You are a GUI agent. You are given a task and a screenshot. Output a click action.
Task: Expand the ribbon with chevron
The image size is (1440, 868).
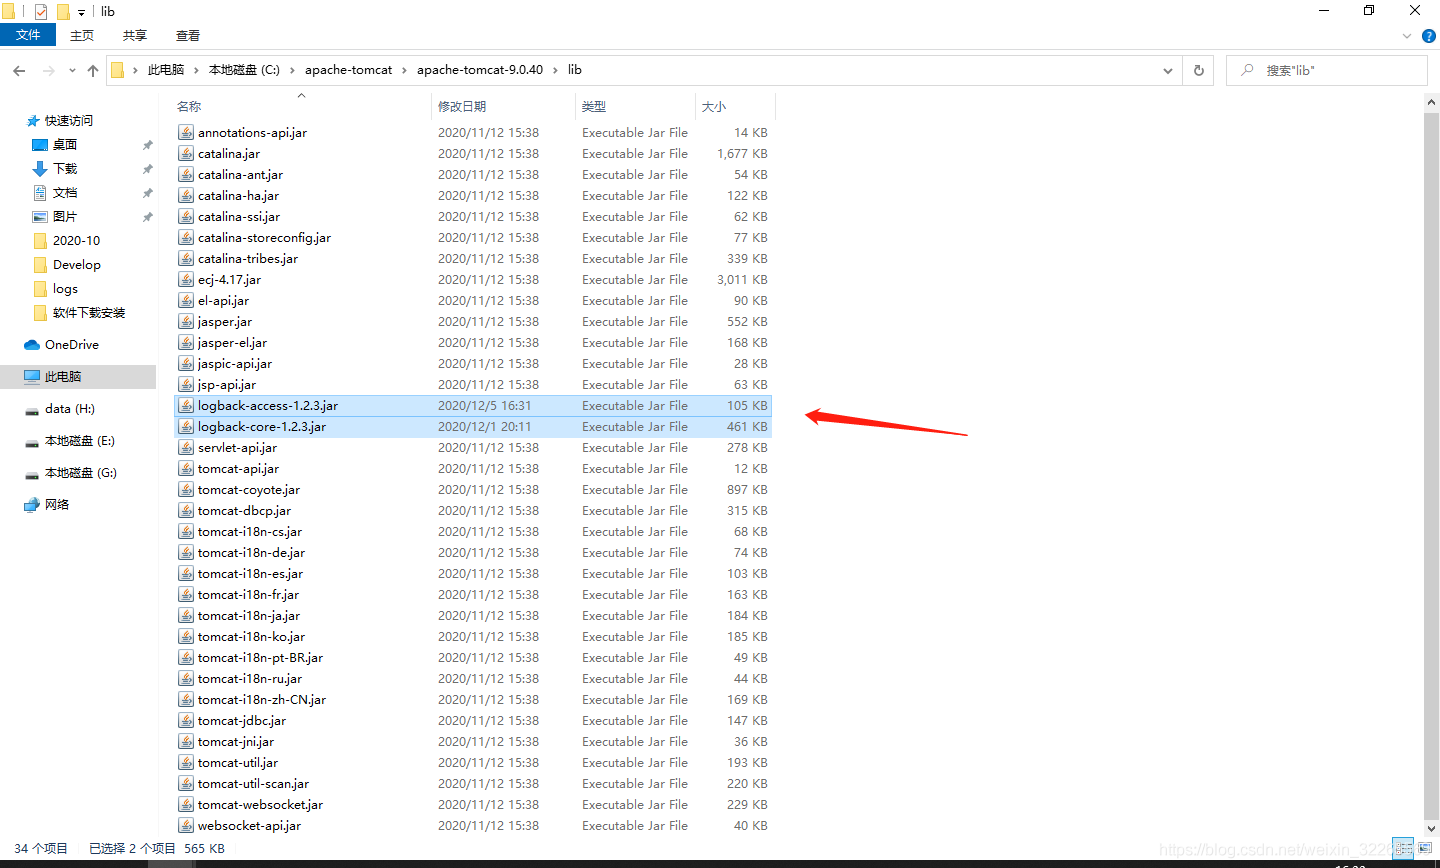[1408, 36]
